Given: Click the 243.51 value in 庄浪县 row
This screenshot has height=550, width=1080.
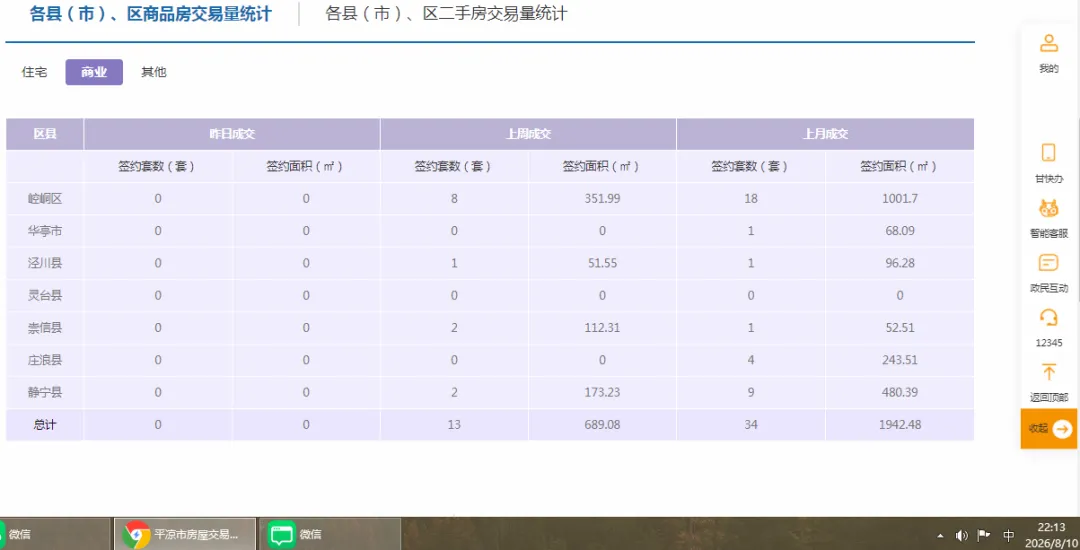Looking at the screenshot, I should (x=900, y=360).
